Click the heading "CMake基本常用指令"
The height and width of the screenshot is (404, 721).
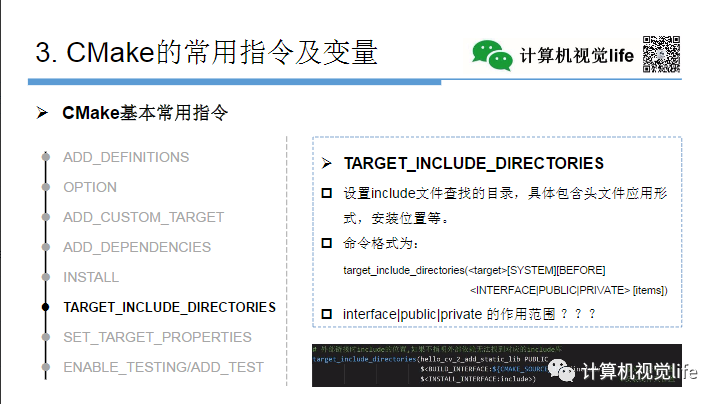(145, 113)
